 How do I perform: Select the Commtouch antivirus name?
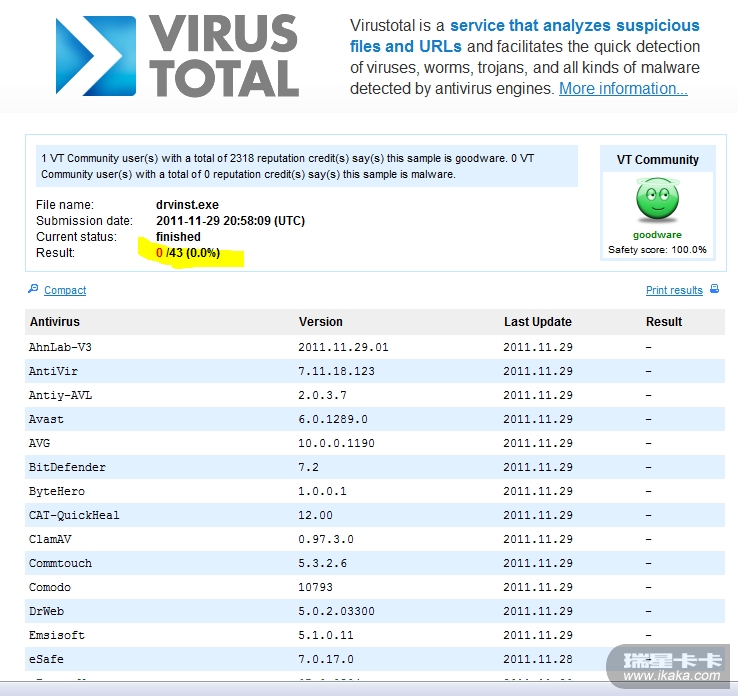point(60,563)
